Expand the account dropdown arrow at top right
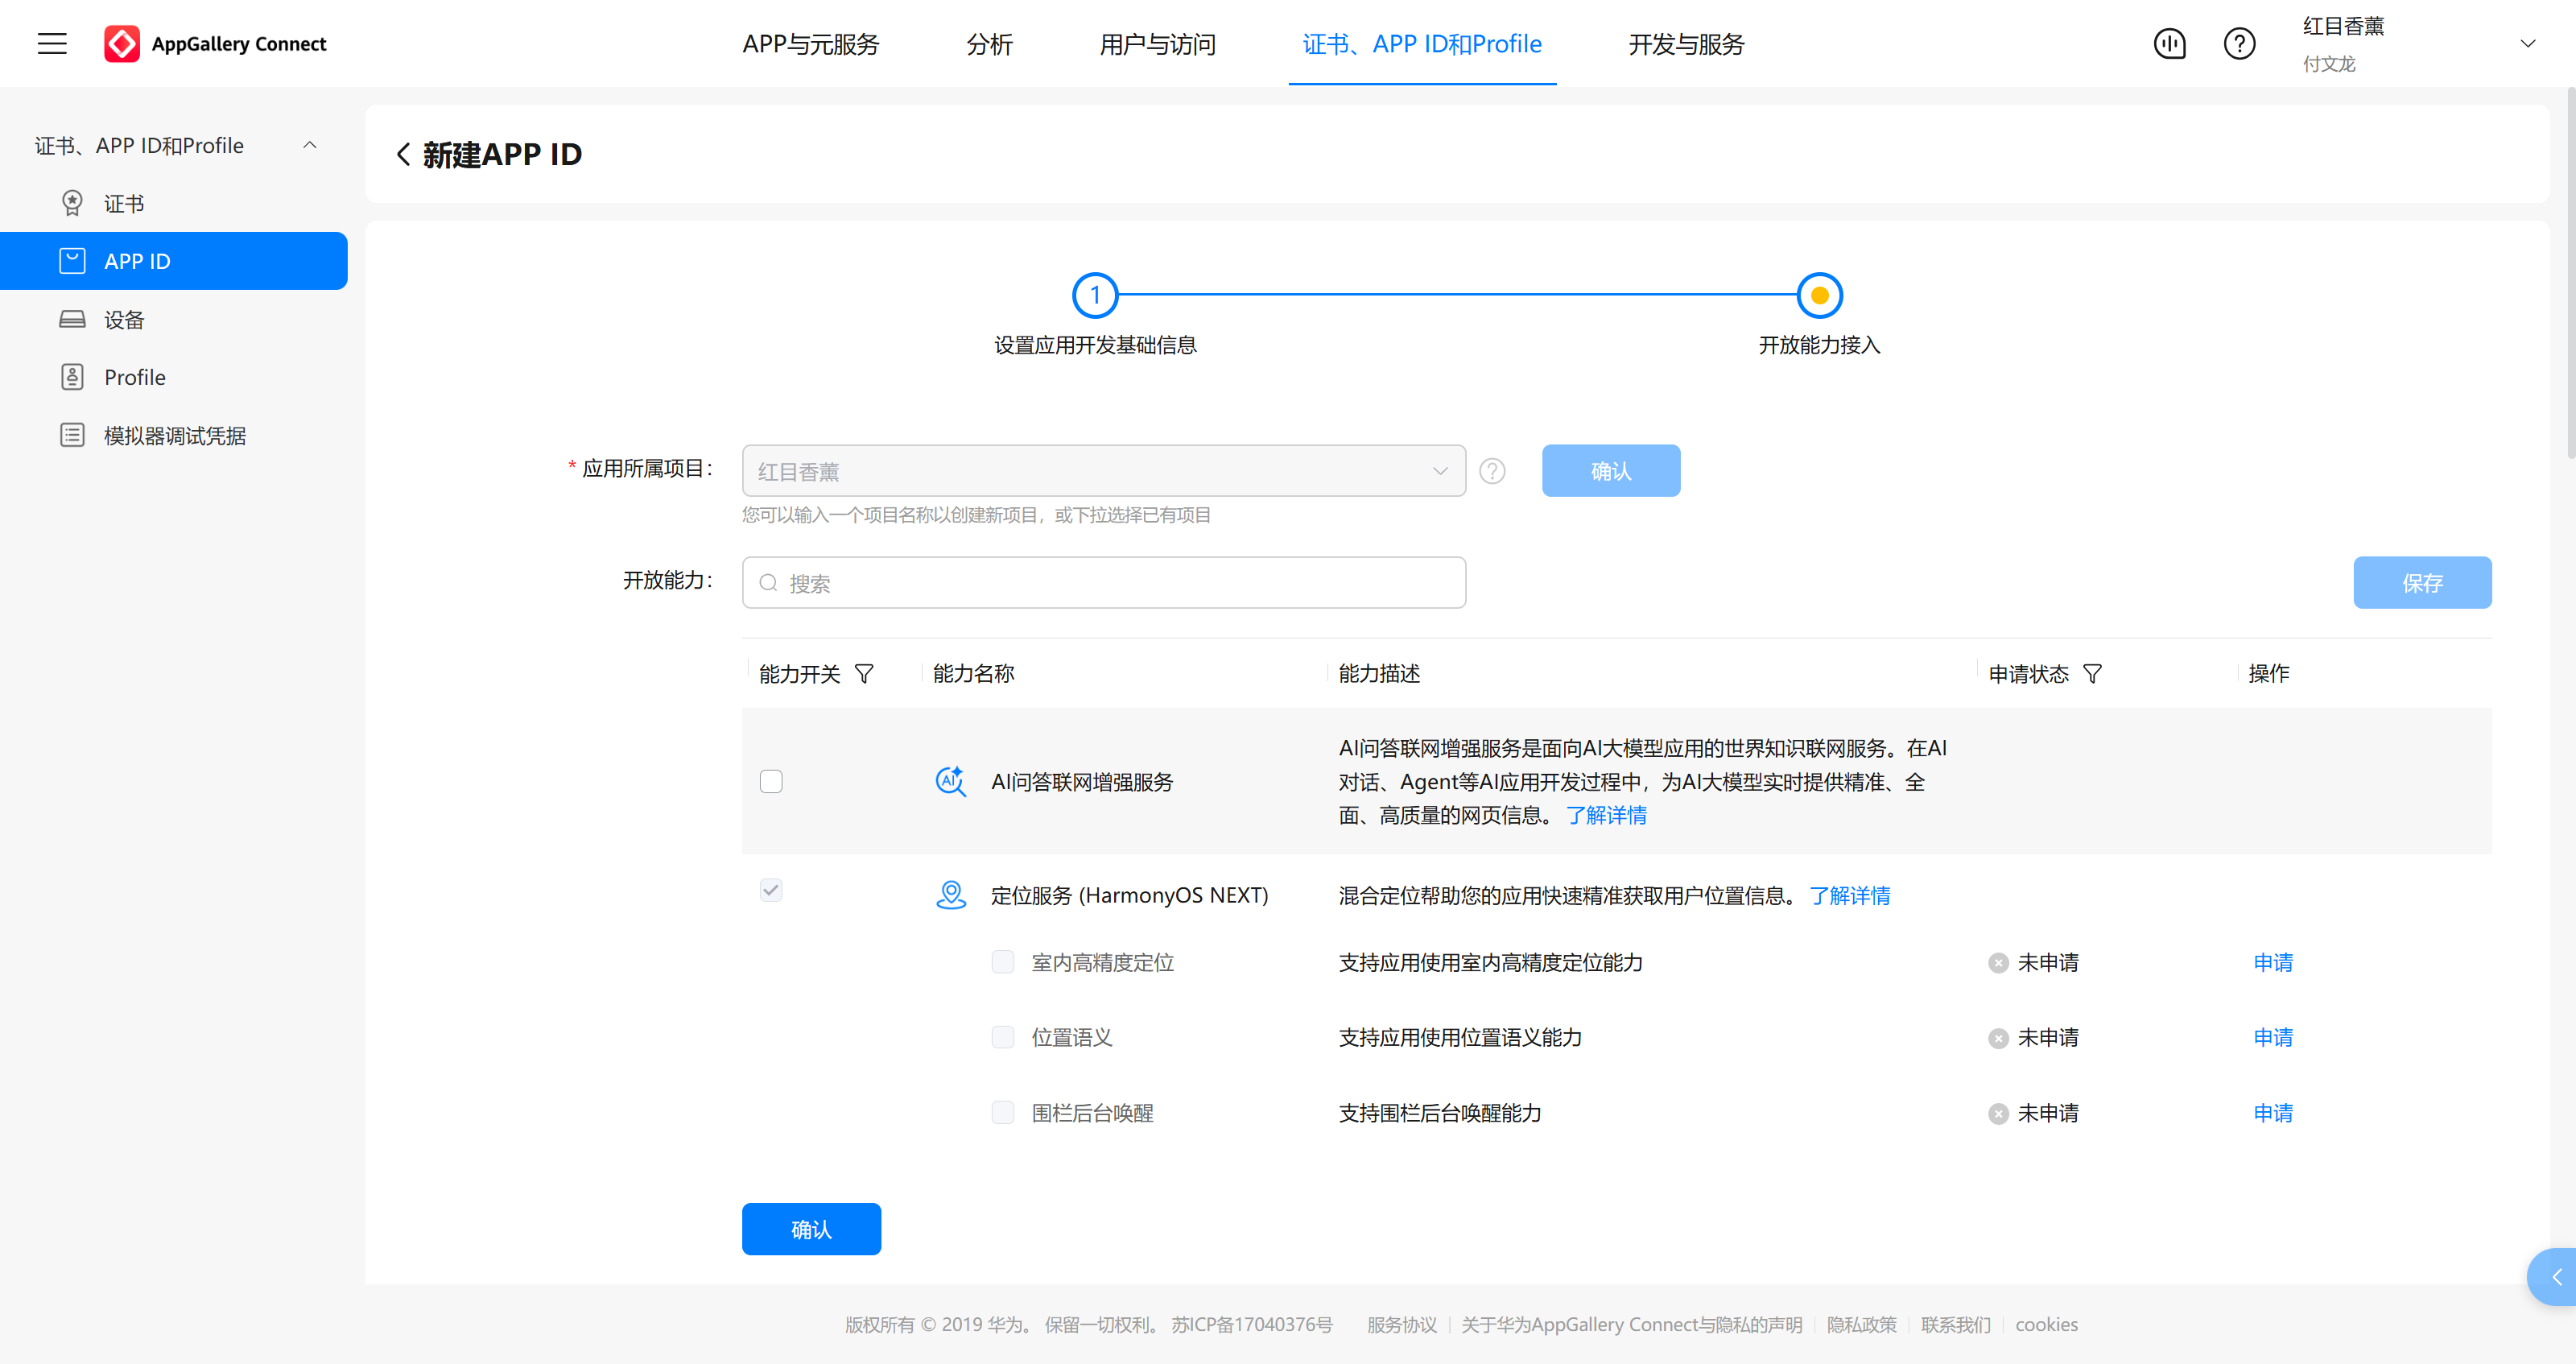This screenshot has width=2576, height=1364. point(2528,43)
